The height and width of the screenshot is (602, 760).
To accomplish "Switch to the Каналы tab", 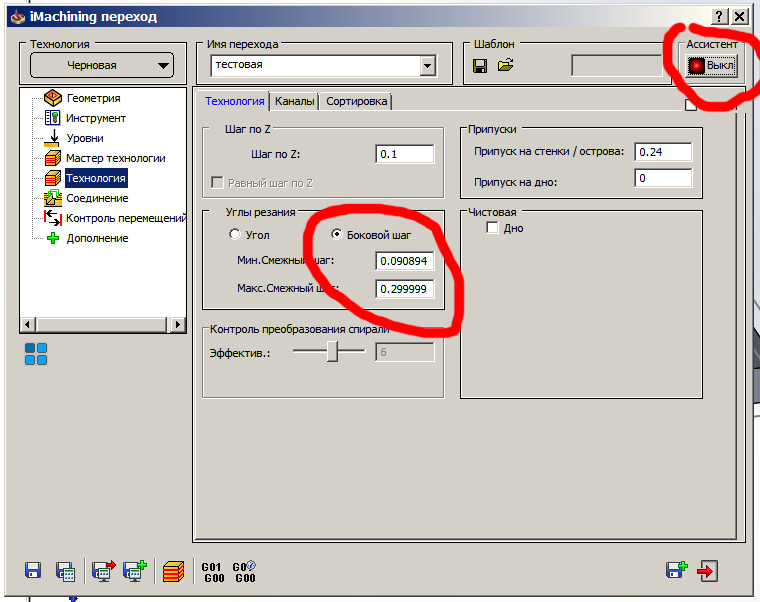I will tap(294, 101).
